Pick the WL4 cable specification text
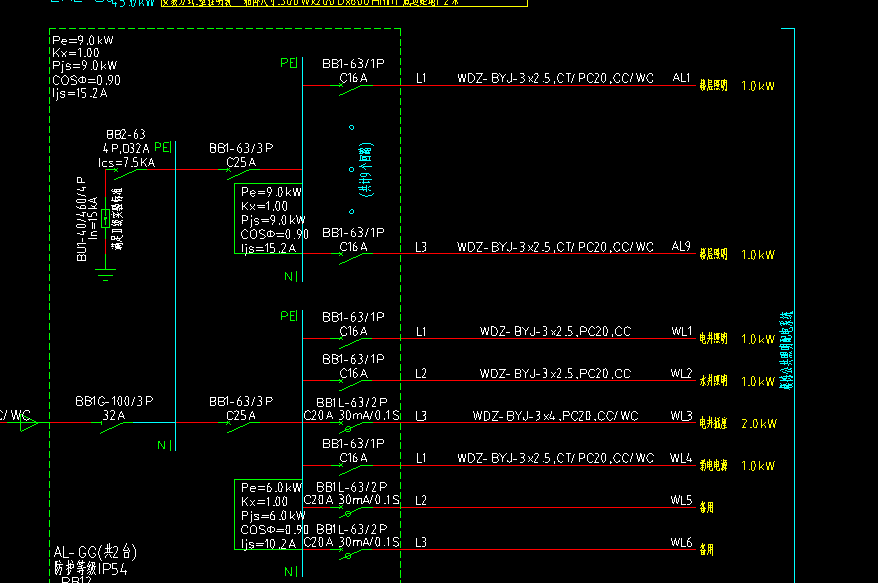878x583 pixels. tap(555, 458)
